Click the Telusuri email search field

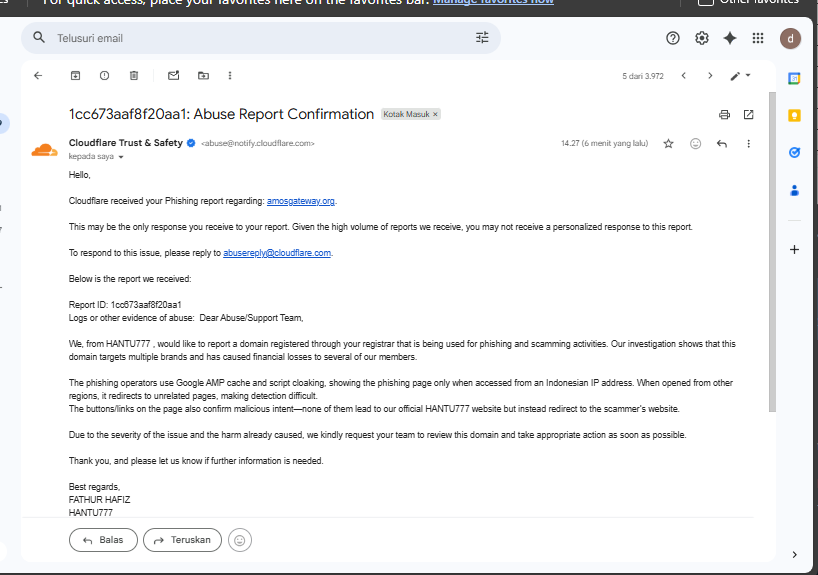[261, 38]
